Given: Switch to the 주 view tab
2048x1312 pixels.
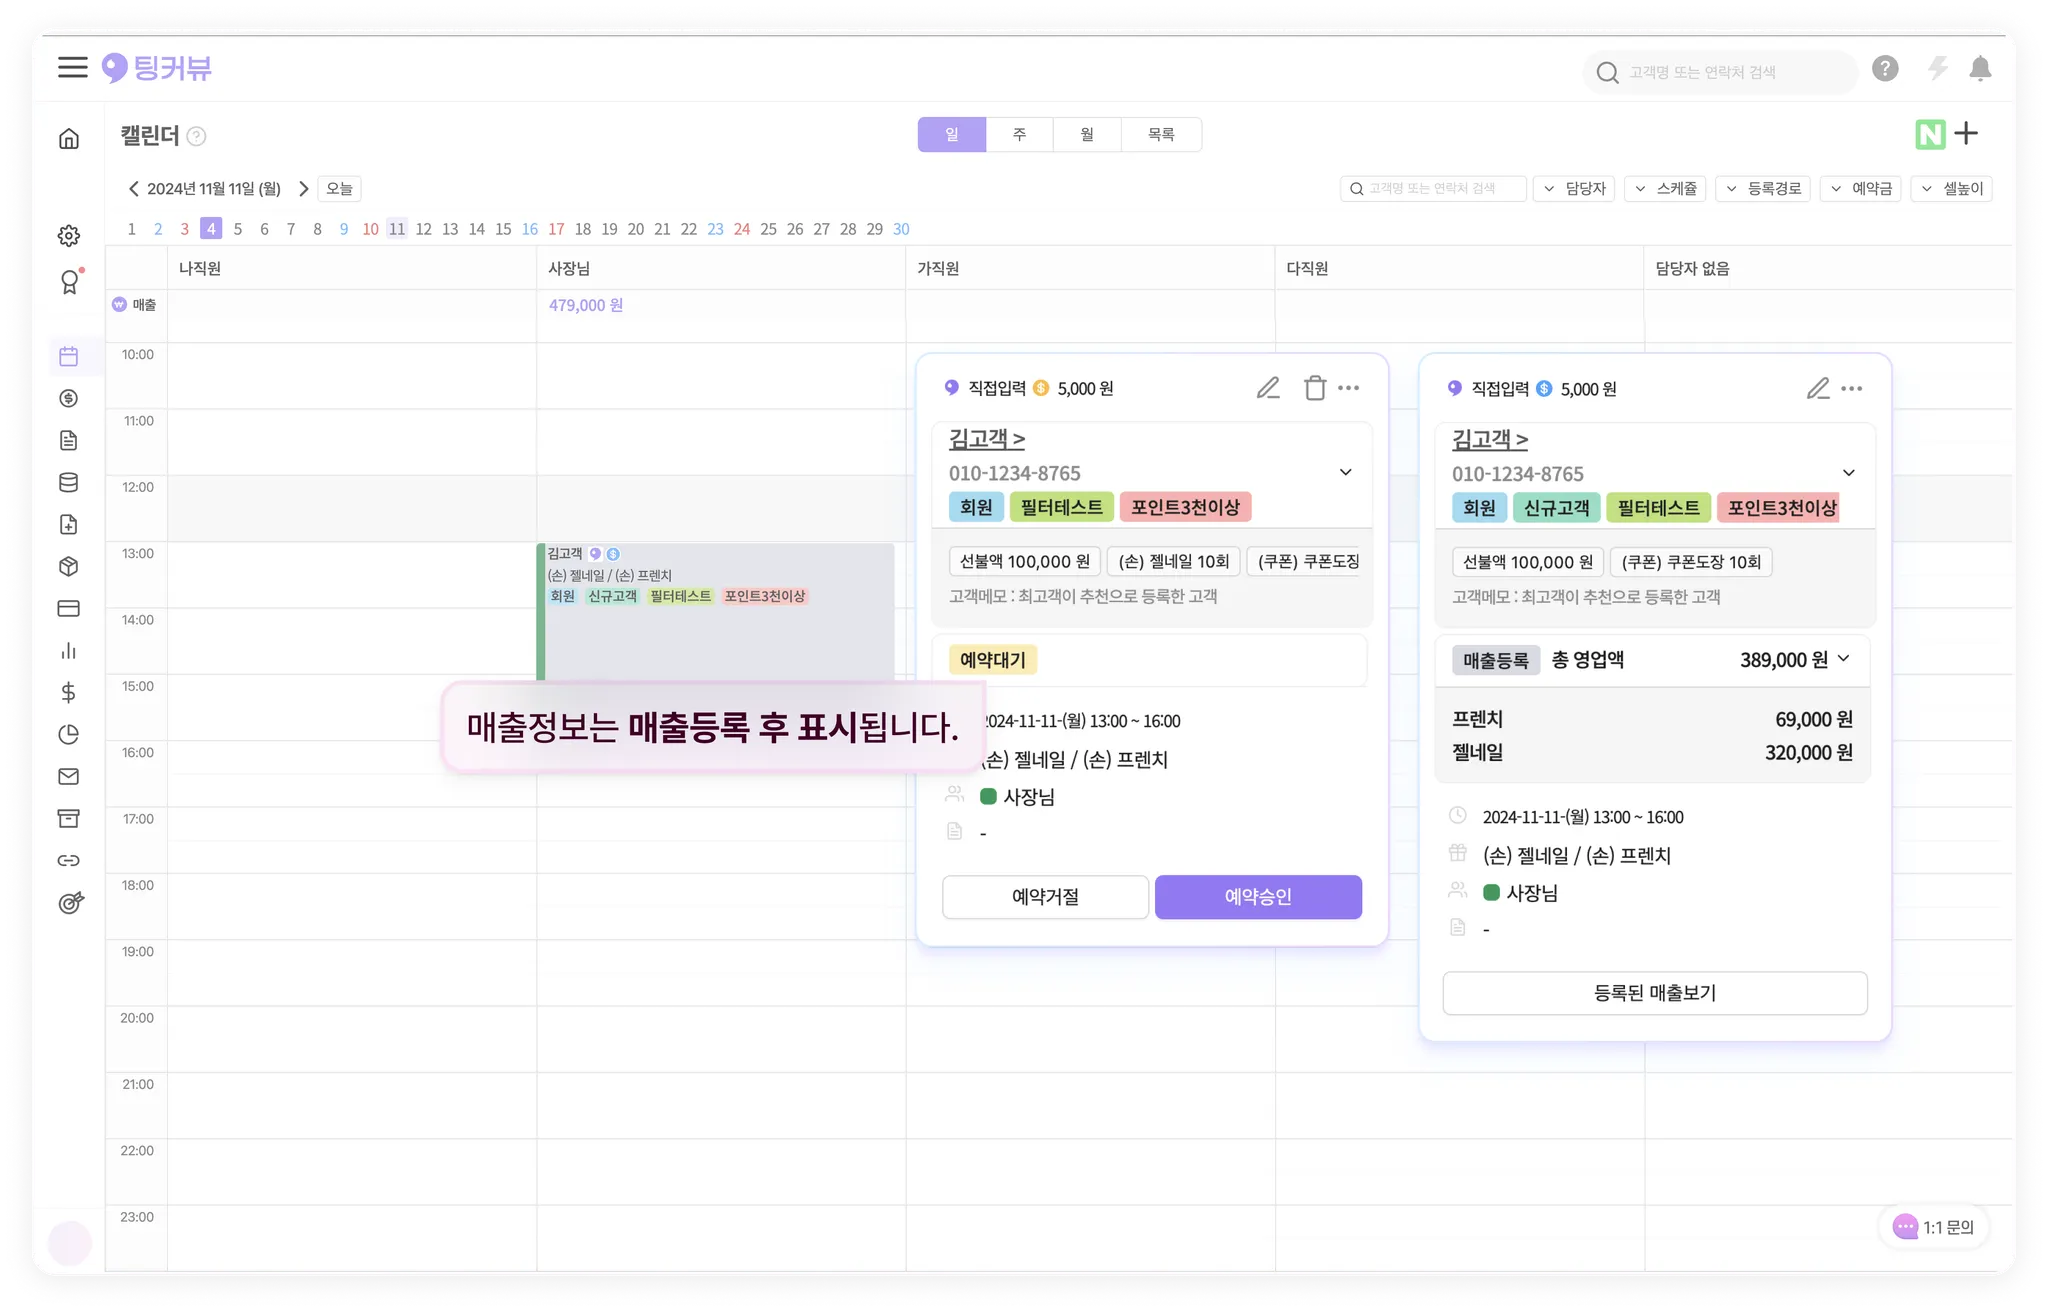Looking at the screenshot, I should [1019, 134].
